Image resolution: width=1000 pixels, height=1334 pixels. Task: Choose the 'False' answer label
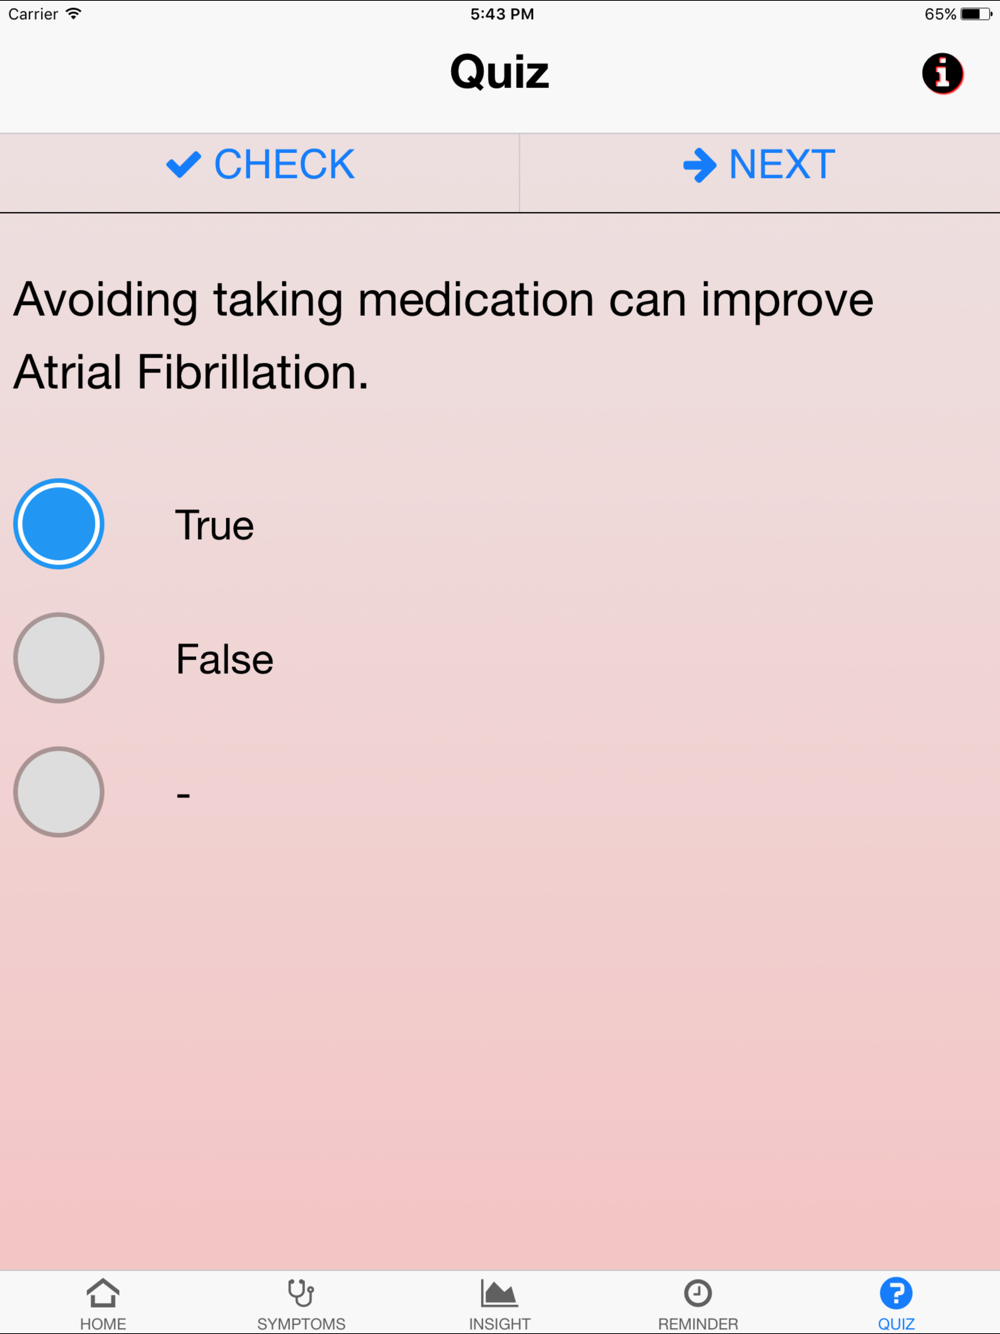[x=224, y=659]
